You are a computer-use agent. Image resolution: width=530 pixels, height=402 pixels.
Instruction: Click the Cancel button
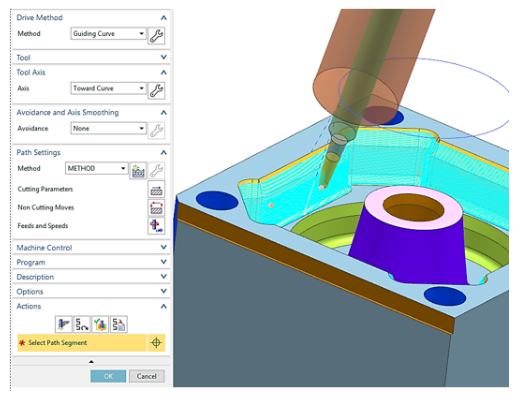pyautogui.click(x=147, y=376)
